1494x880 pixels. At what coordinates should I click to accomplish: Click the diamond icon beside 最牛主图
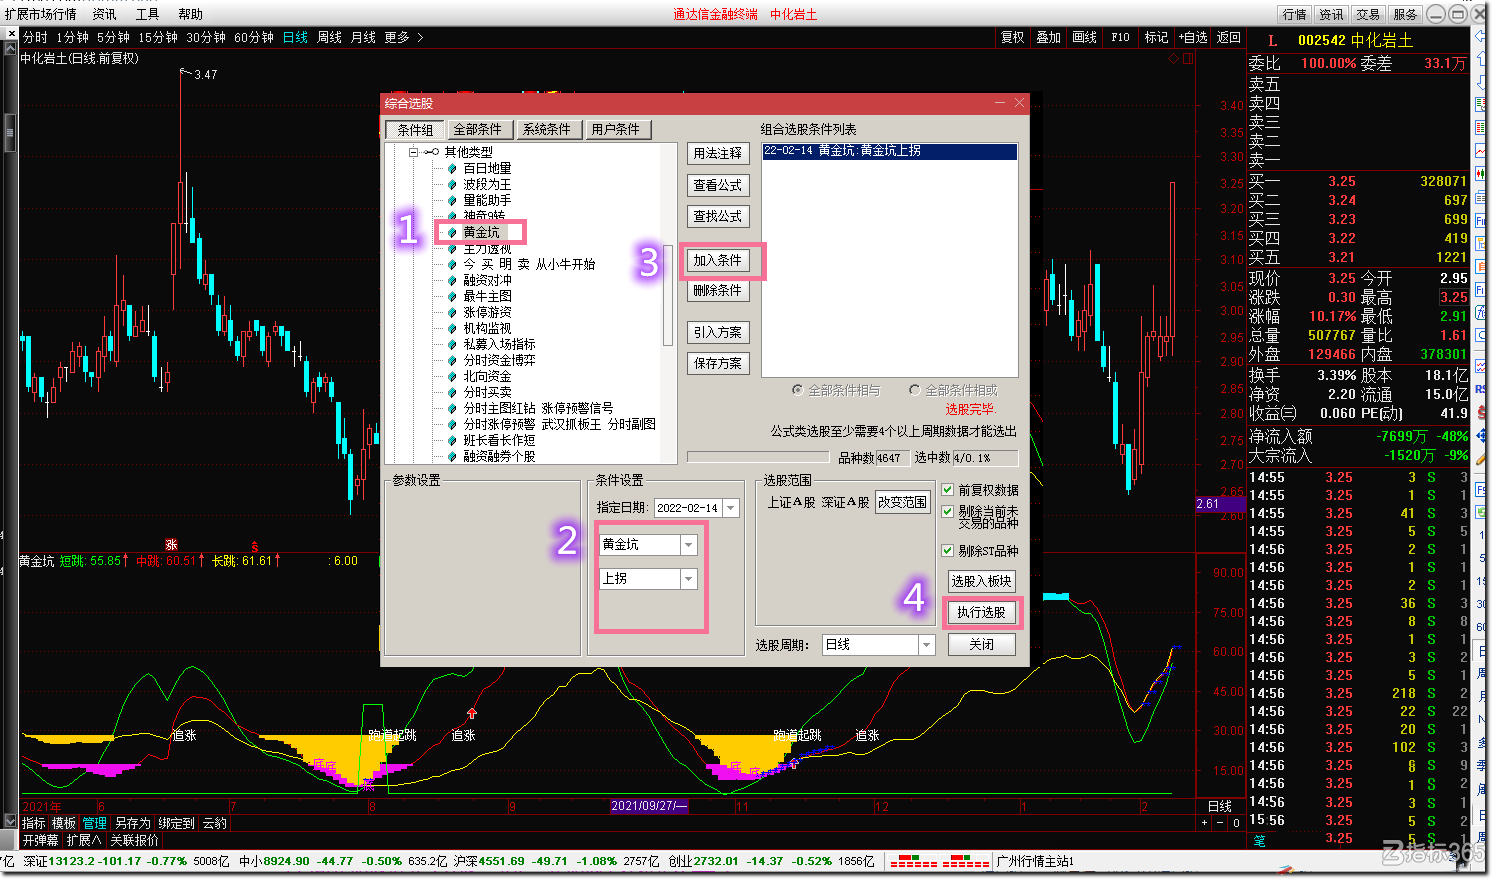(x=452, y=296)
